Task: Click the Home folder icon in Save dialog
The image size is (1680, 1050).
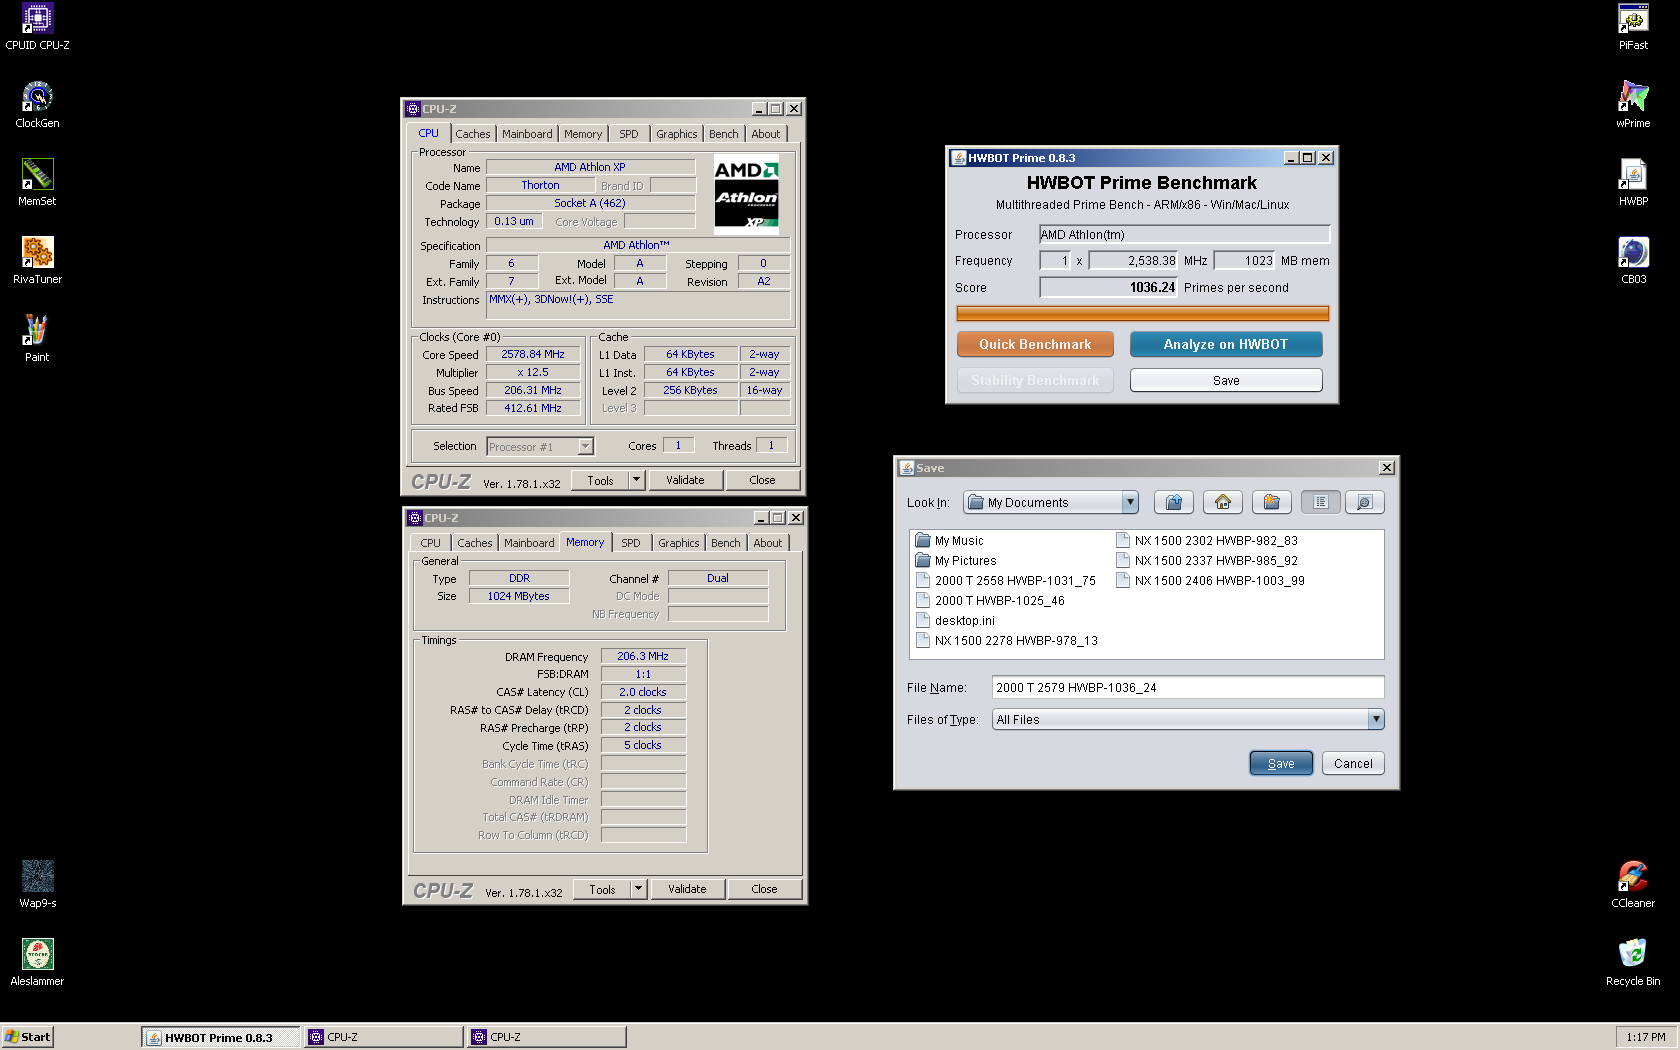Action: point(1223,502)
